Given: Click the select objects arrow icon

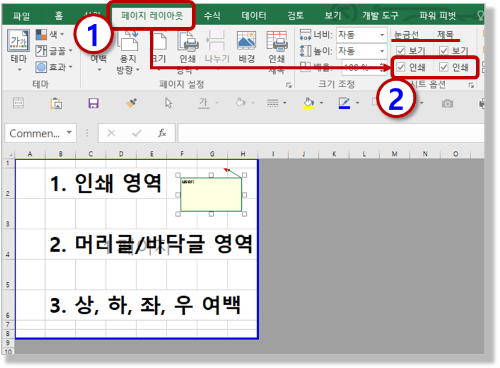Looking at the screenshot, I should tap(169, 103).
